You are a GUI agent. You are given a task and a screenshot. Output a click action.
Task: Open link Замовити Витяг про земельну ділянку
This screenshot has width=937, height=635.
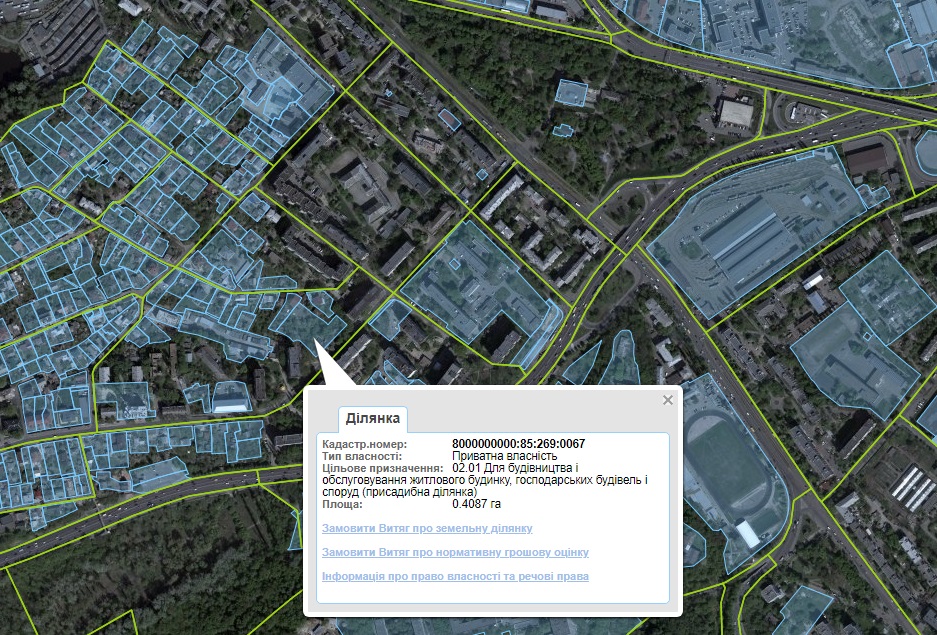pos(427,528)
